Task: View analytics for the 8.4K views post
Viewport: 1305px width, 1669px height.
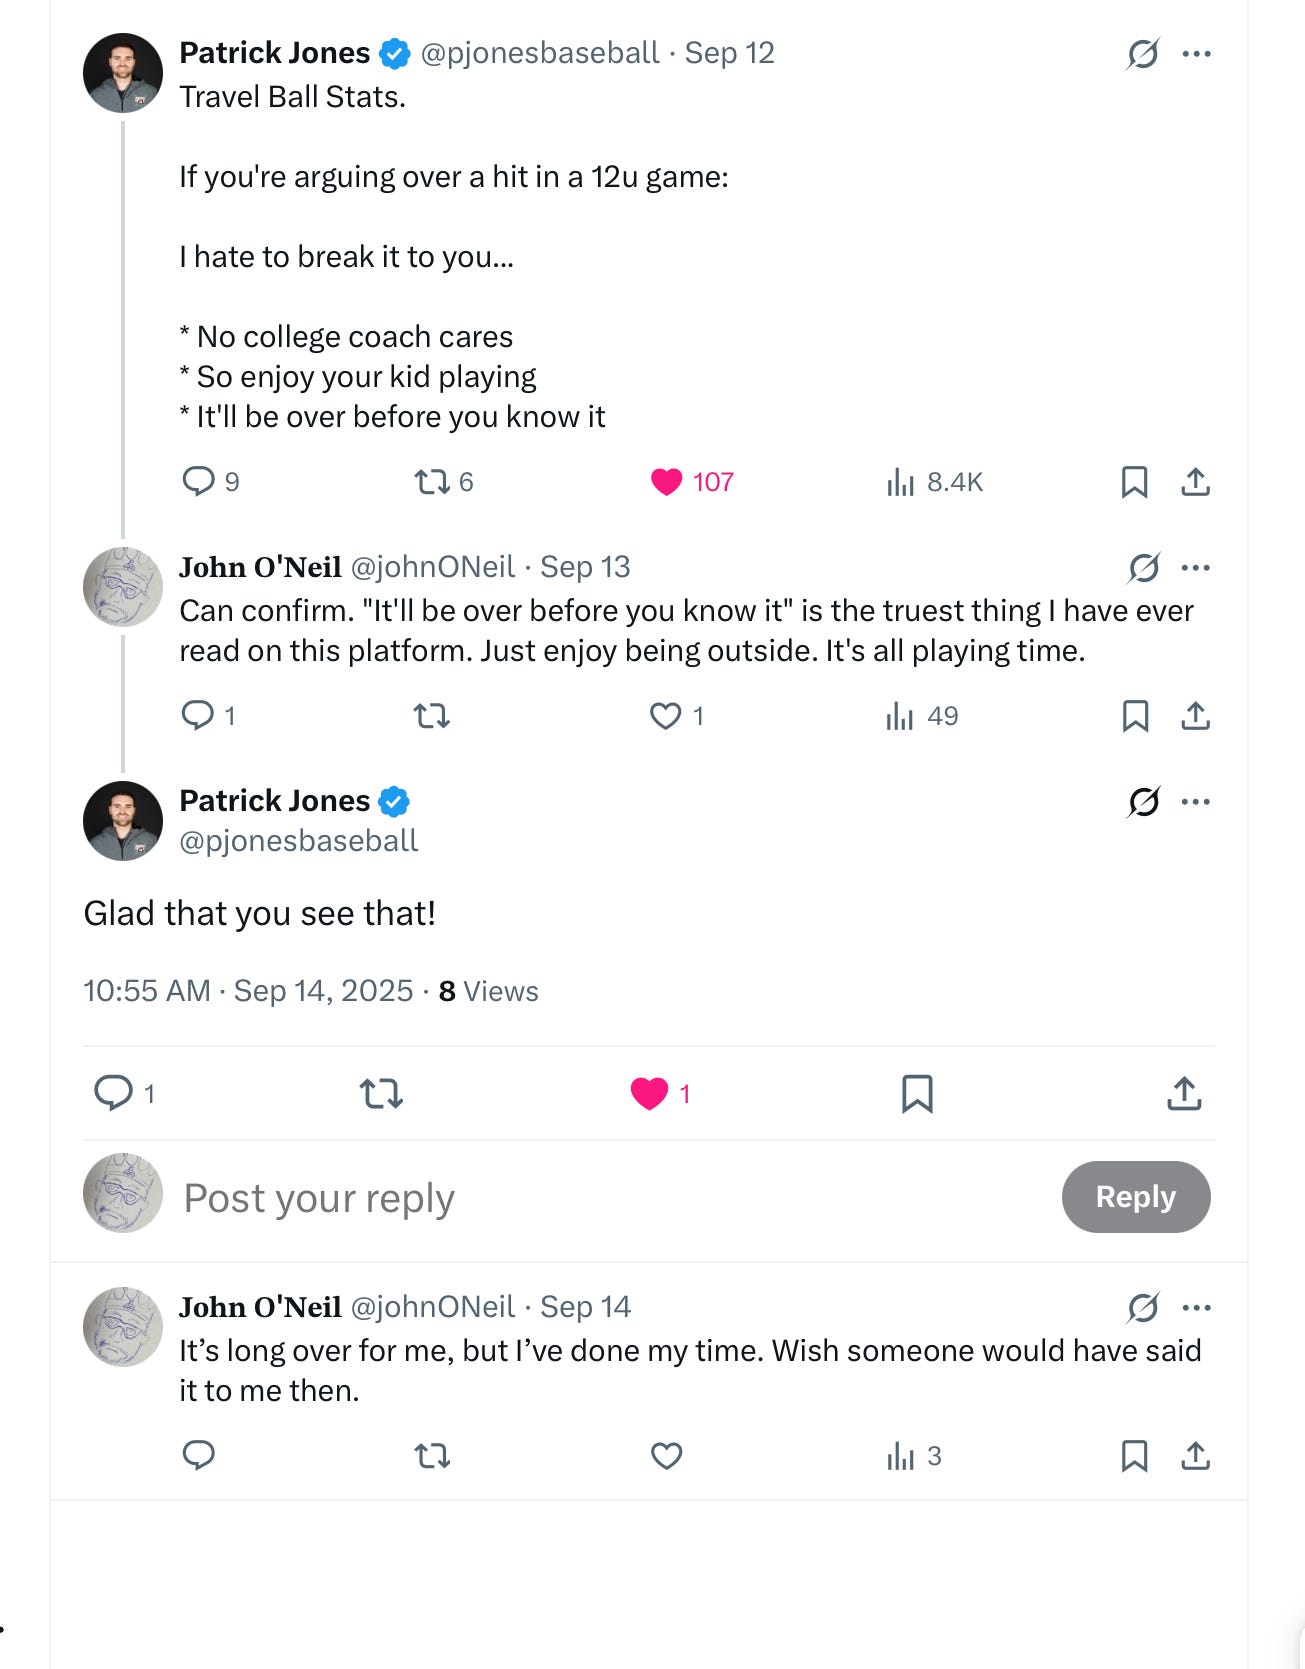Action: tap(901, 482)
